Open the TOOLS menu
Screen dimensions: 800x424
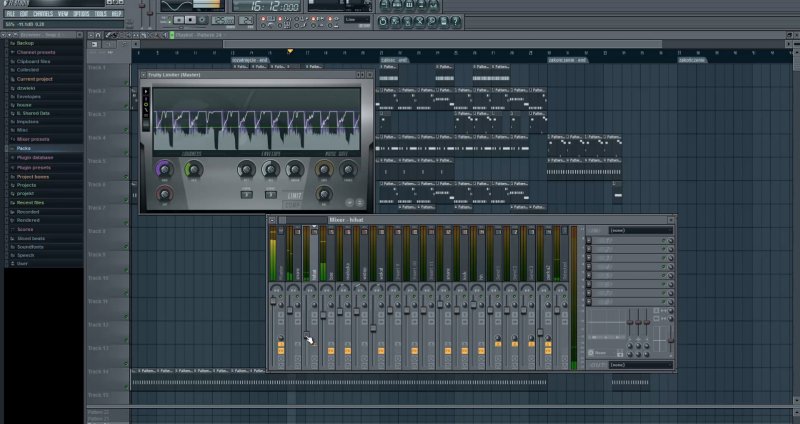point(100,14)
